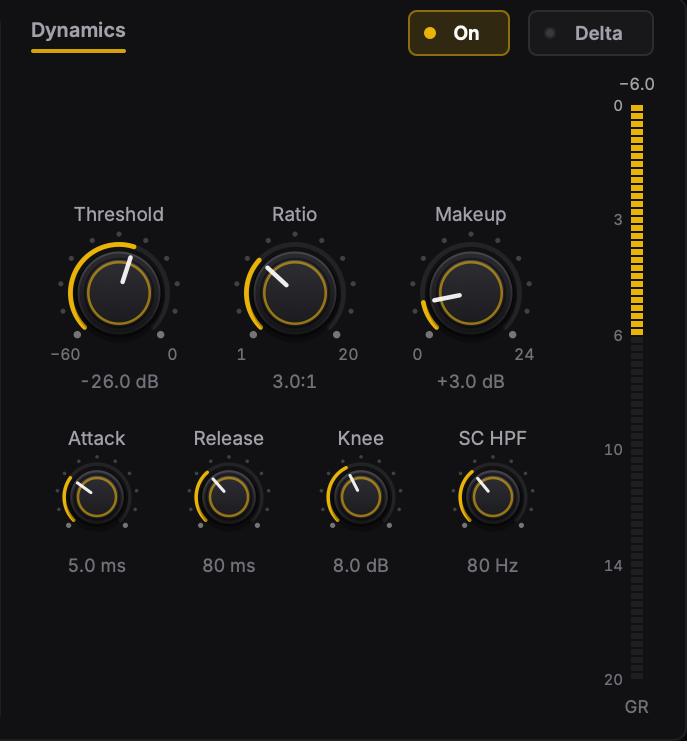Select the 80 ms release value
This screenshot has height=741, width=687.
tap(229, 565)
